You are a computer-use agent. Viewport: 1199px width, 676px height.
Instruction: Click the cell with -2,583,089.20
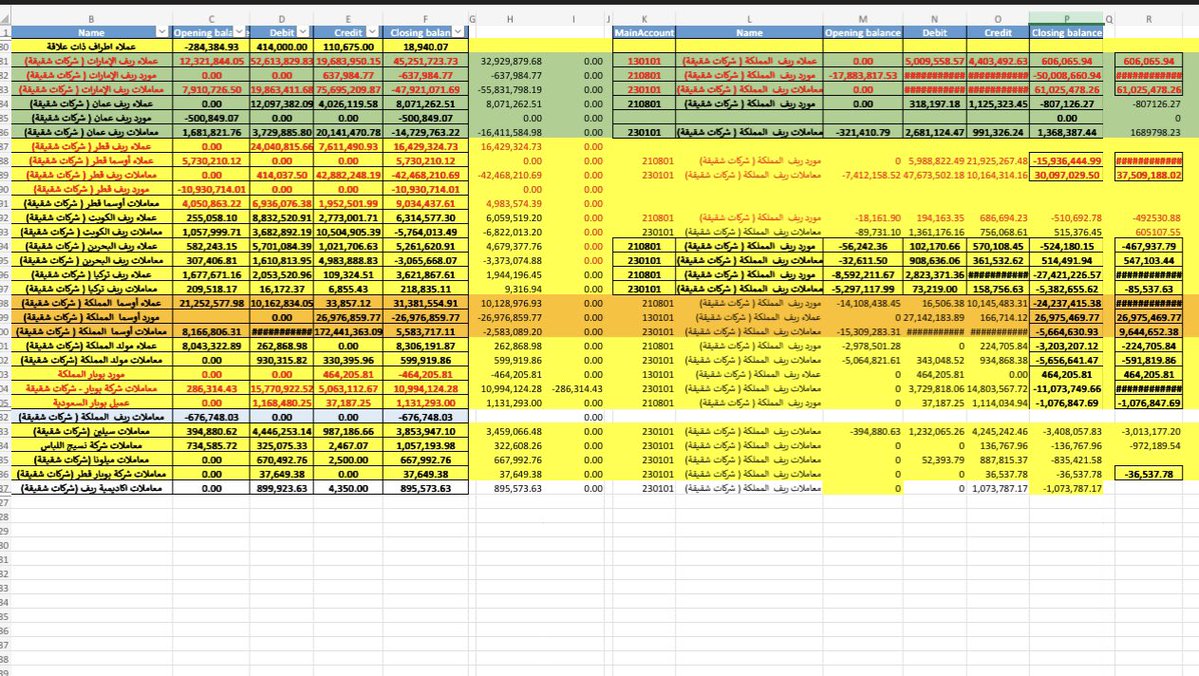click(x=510, y=332)
